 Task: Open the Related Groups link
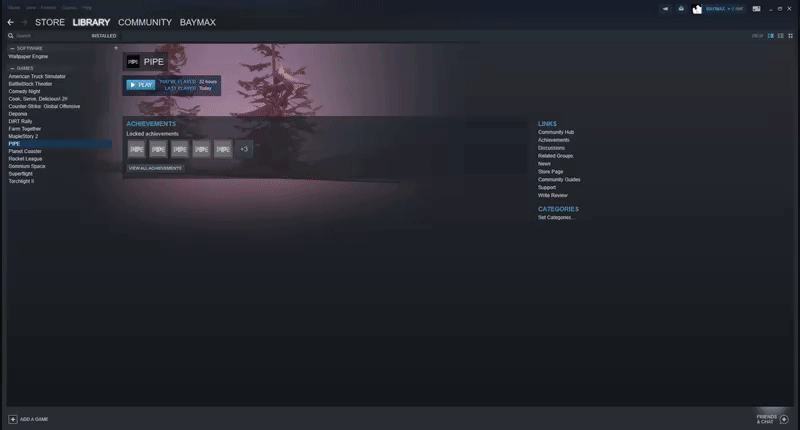point(555,156)
